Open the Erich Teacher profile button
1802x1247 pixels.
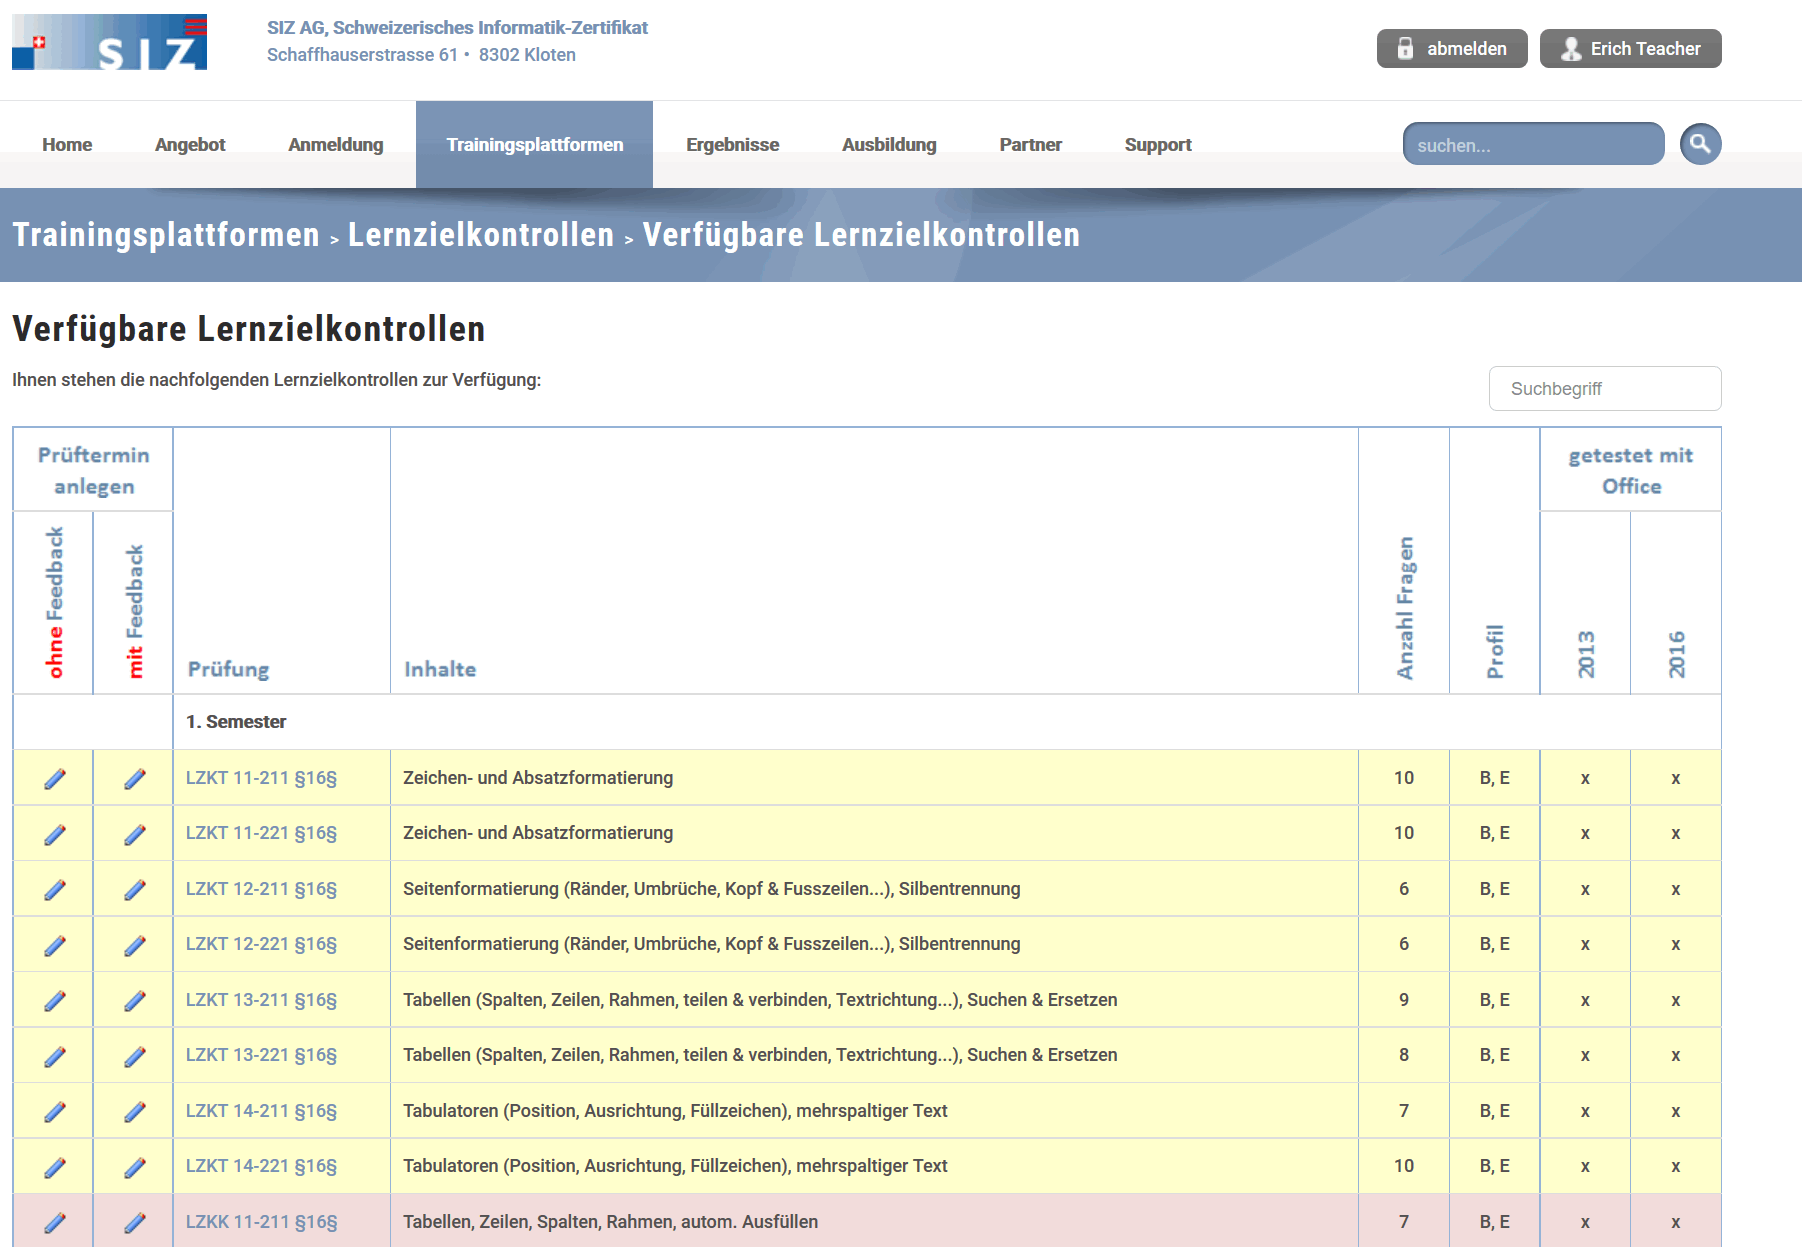coord(1631,48)
